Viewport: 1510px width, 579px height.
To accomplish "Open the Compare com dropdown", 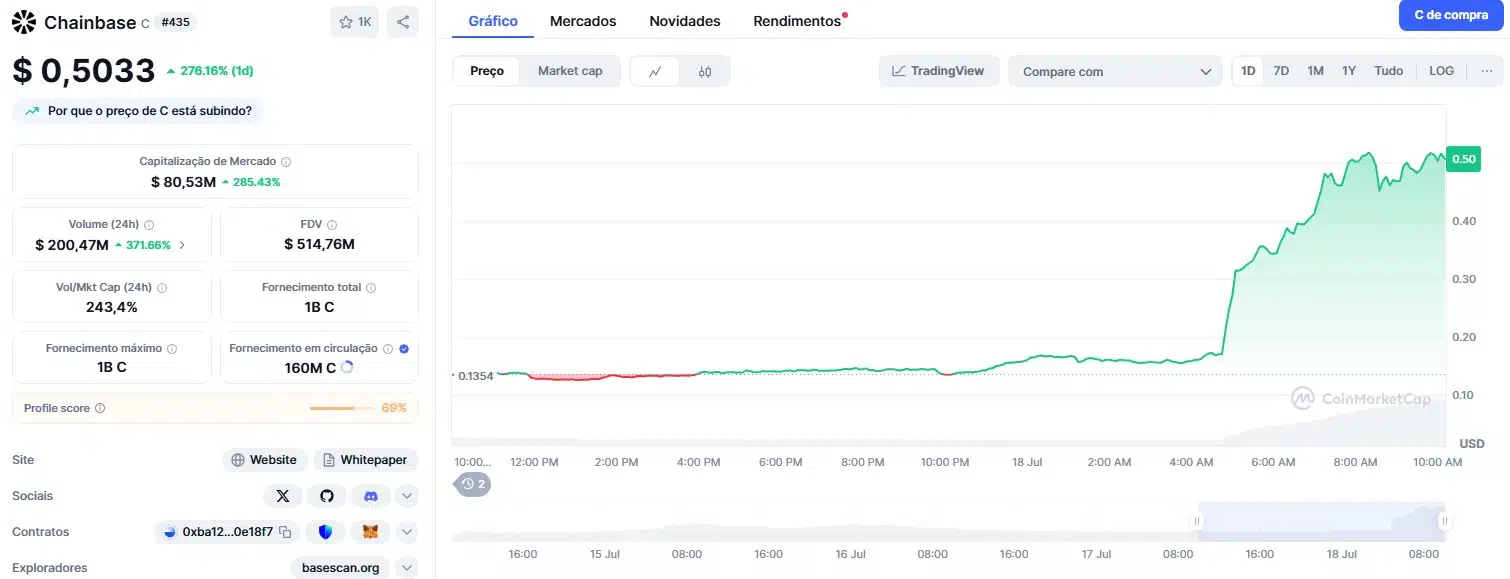I will pos(1115,71).
